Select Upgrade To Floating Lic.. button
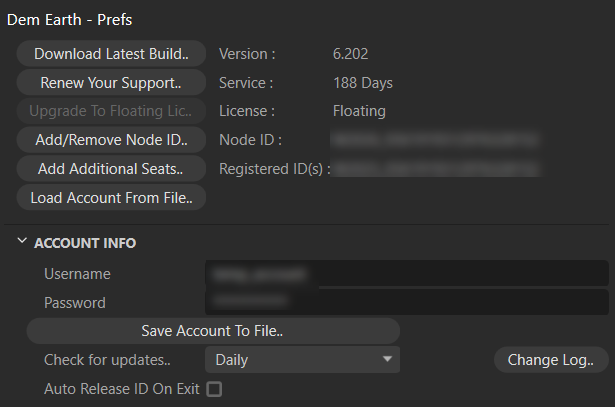This screenshot has width=615, height=407. pyautogui.click(x=111, y=111)
